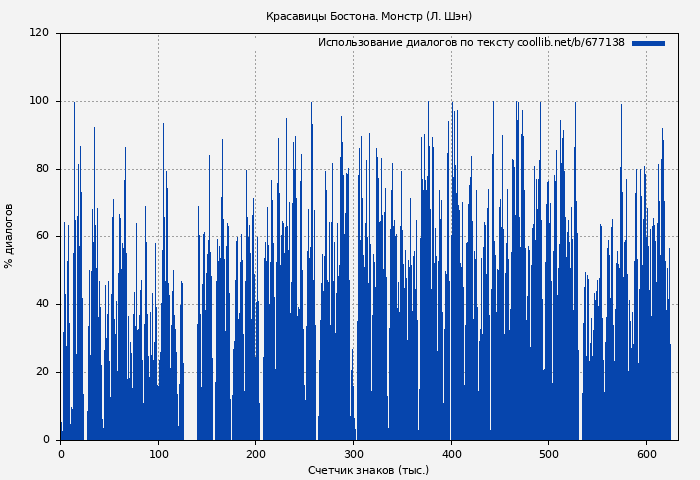This screenshot has height=480, width=700.
Task: Click the legend text "Использование диалогов по тексту"
Action: click(x=415, y=43)
